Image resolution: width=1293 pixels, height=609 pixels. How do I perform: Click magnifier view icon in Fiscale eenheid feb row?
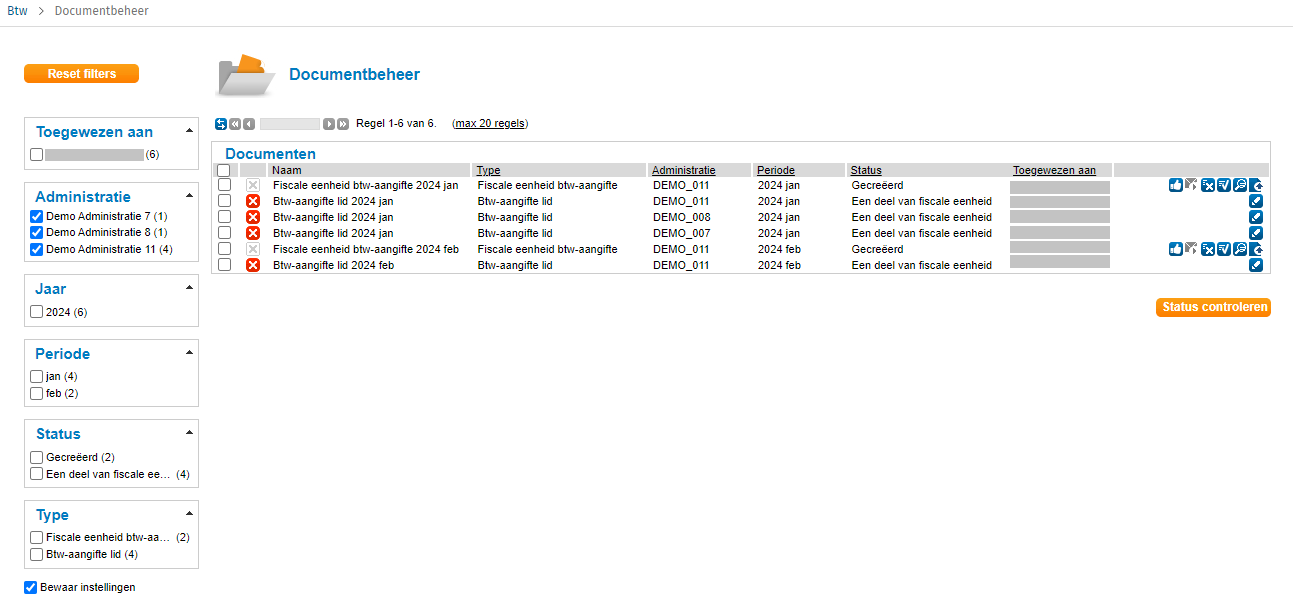pyautogui.click(x=1240, y=249)
